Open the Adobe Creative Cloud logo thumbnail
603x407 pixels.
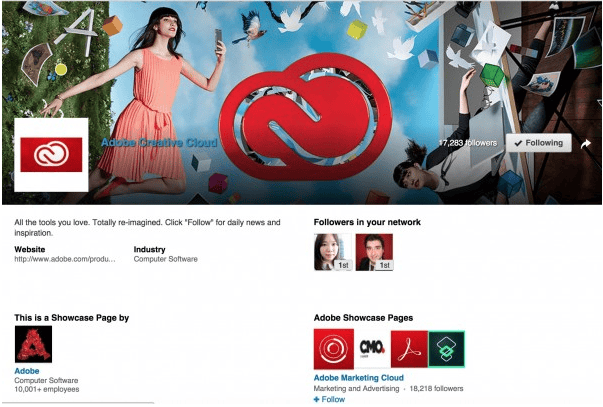[51, 155]
